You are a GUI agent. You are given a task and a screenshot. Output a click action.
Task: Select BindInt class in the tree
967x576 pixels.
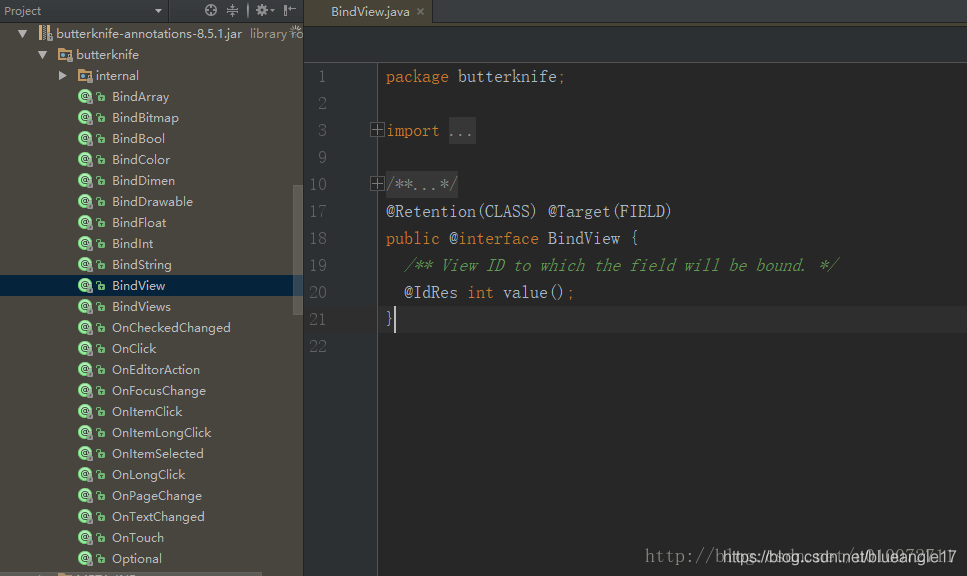(133, 244)
